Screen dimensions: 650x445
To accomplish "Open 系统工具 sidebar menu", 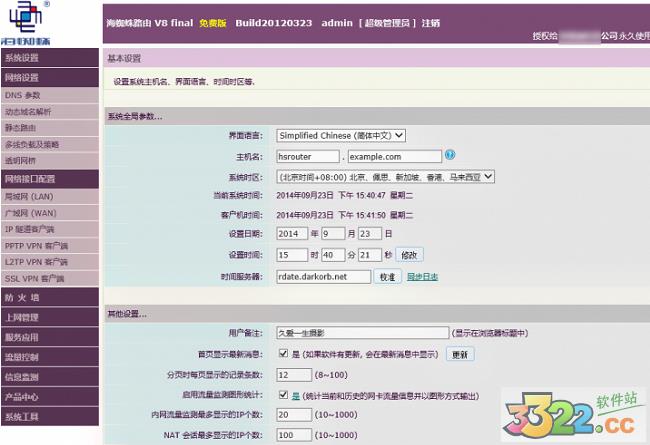I will (50, 416).
